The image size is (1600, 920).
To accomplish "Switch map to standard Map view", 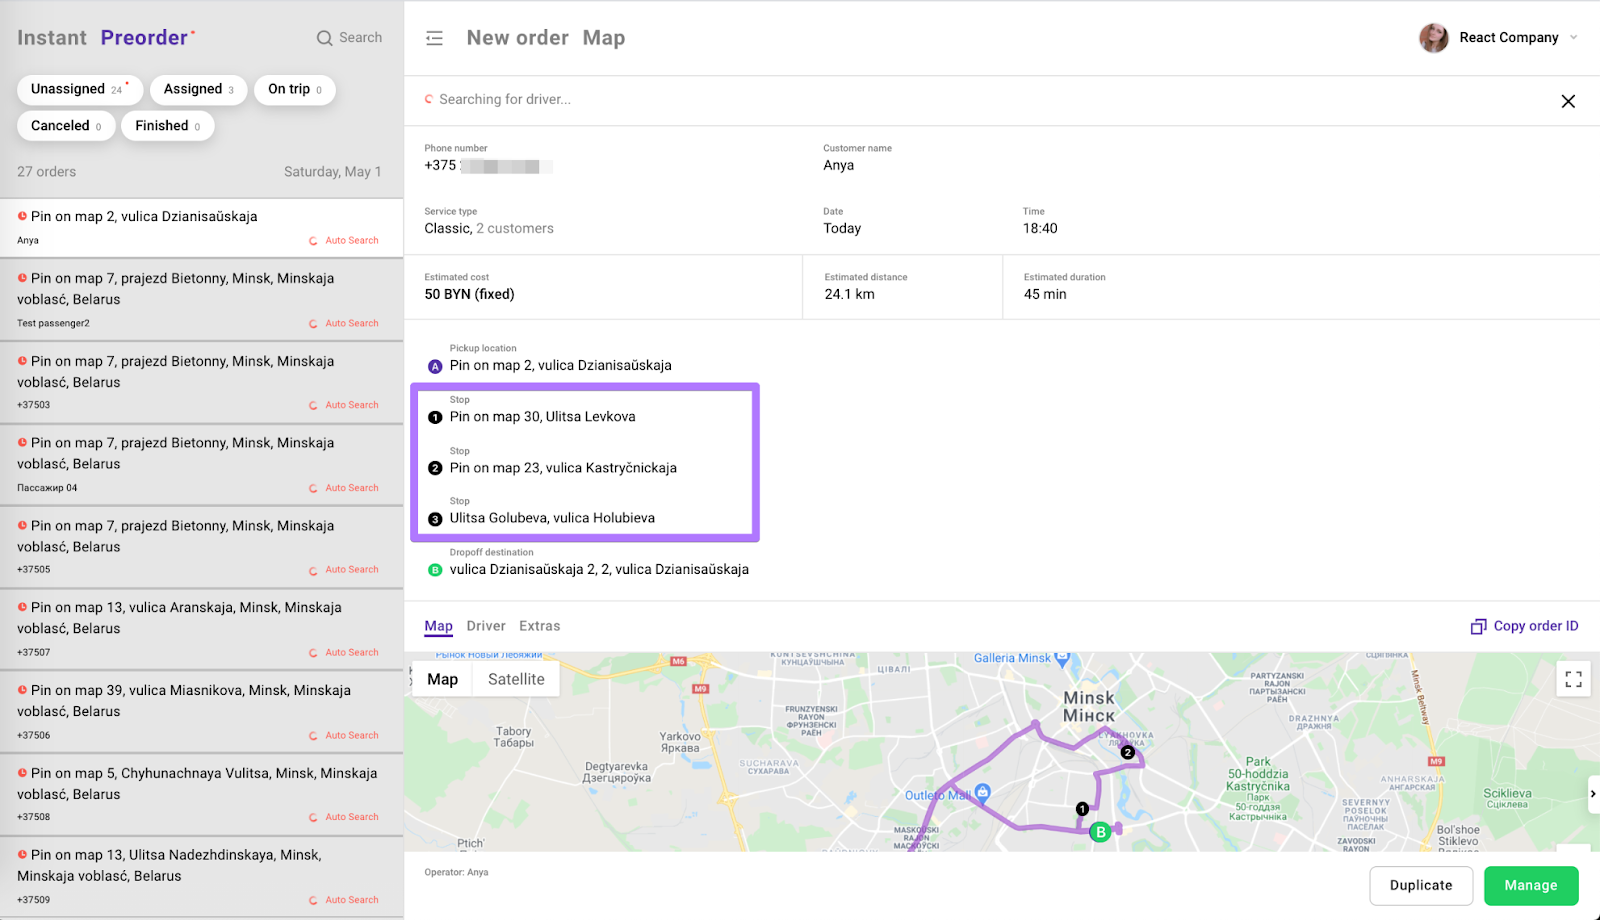I will 443,679.
